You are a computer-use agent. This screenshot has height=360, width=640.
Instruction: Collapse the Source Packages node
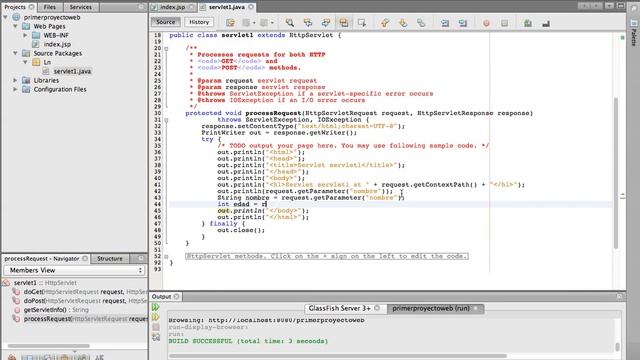[16, 53]
